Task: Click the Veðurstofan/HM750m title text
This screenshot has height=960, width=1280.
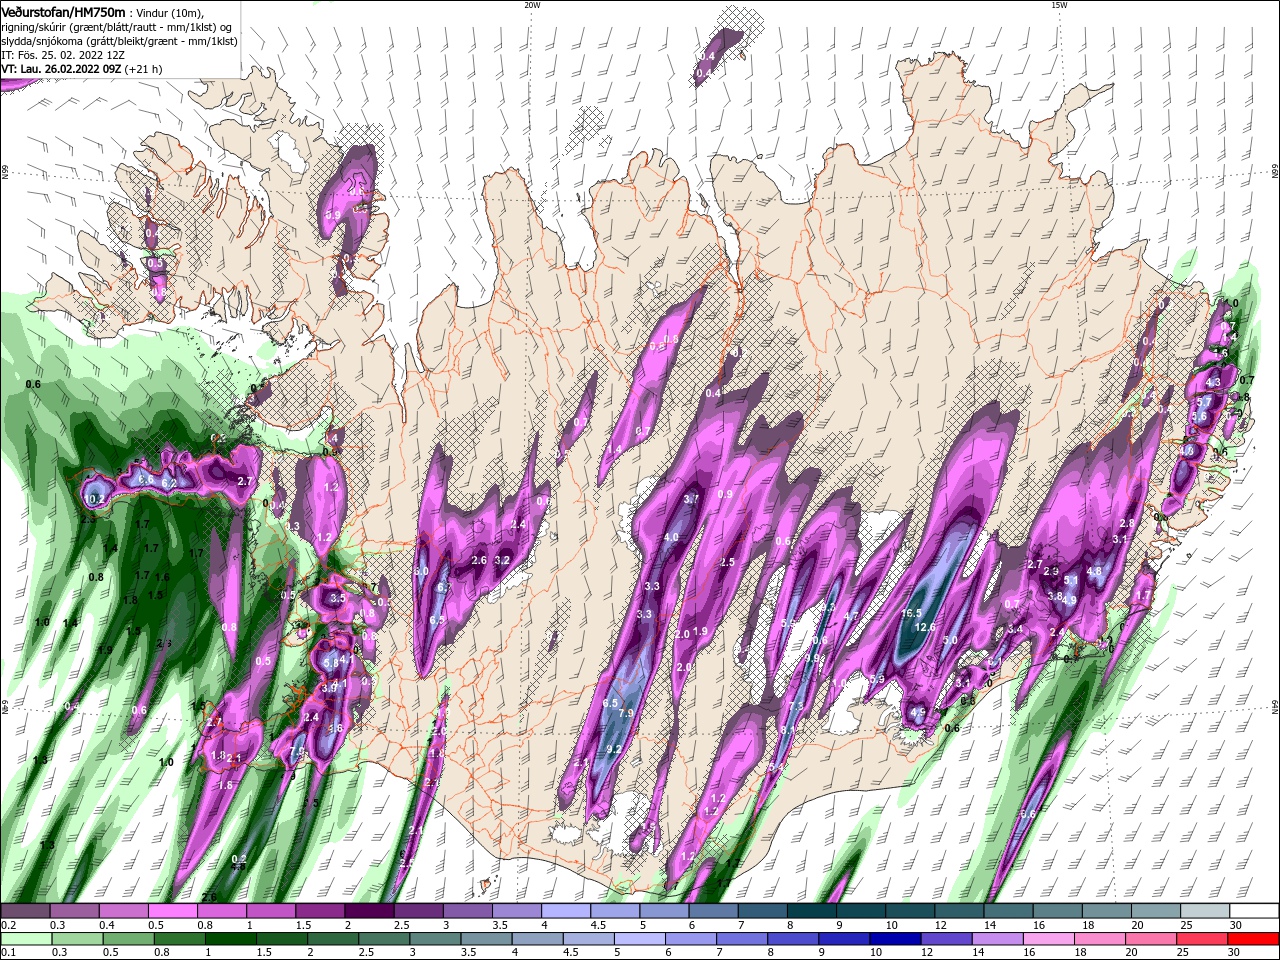Action: coord(64,12)
